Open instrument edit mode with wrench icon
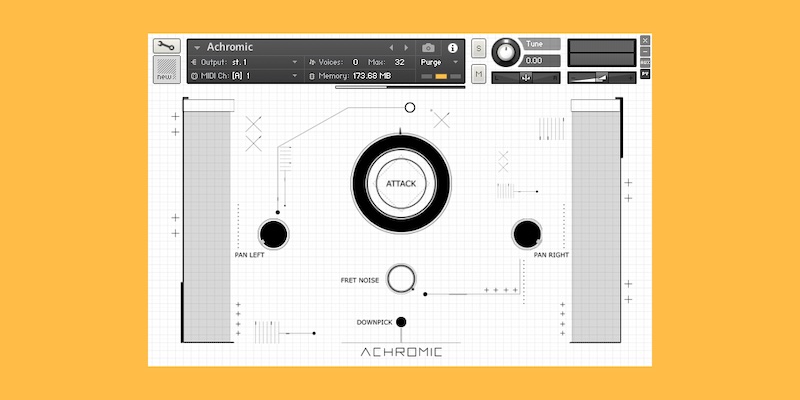 pos(167,46)
